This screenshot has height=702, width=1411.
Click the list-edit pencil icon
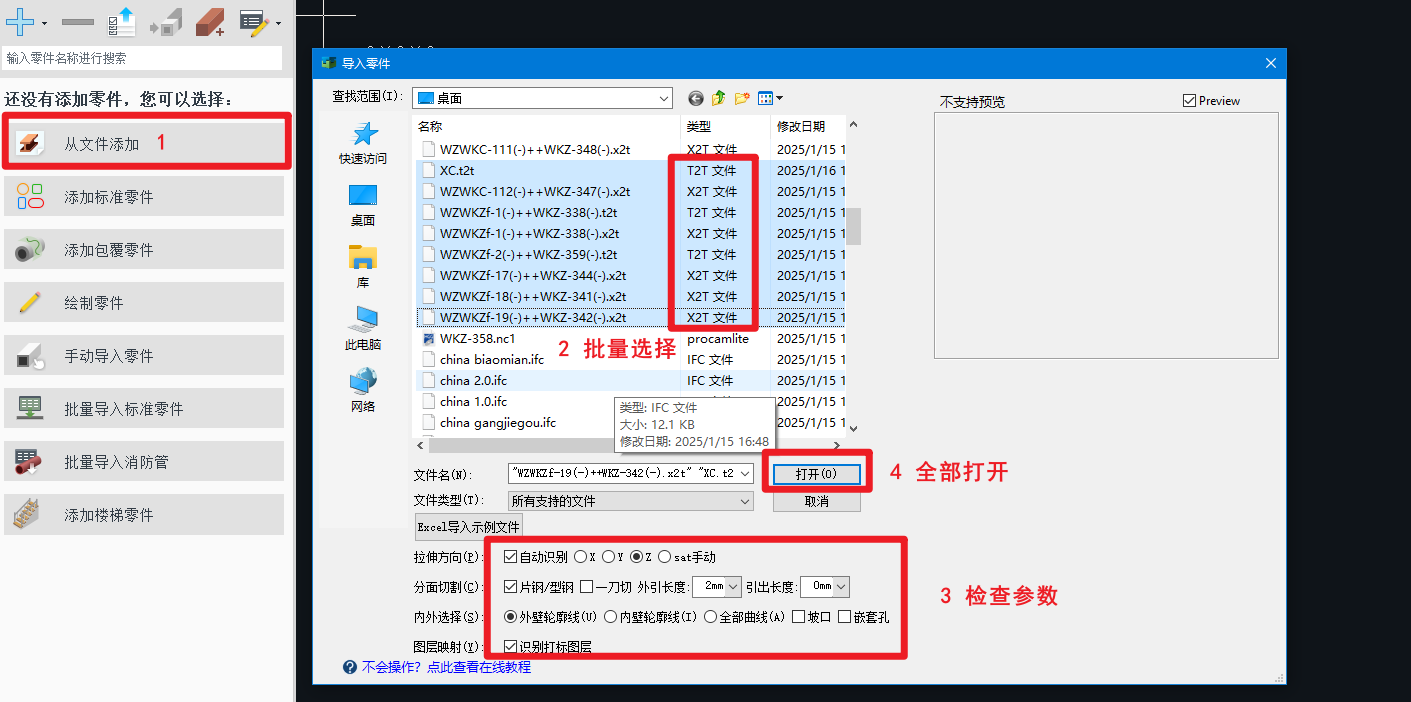[255, 21]
